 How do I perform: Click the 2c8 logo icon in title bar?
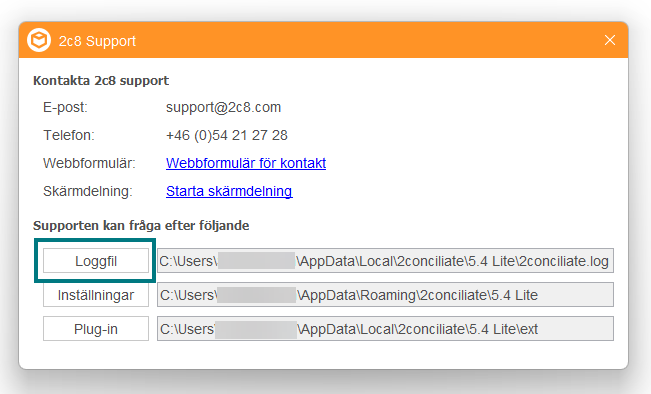(39, 40)
